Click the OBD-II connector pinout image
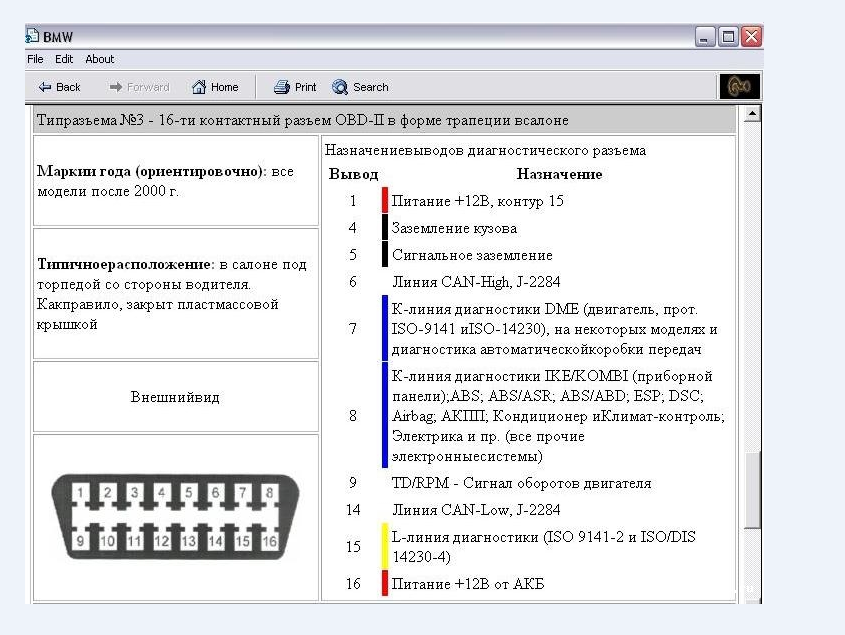Viewport: 845px width, 635px height. [x=175, y=516]
